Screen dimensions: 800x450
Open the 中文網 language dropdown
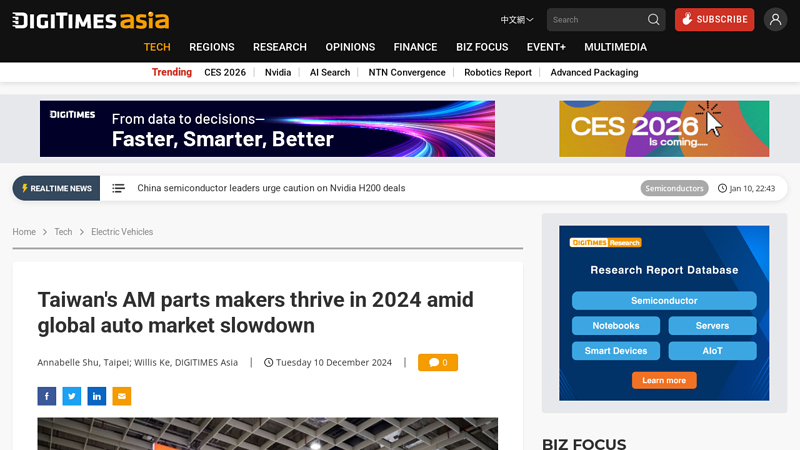pos(516,20)
